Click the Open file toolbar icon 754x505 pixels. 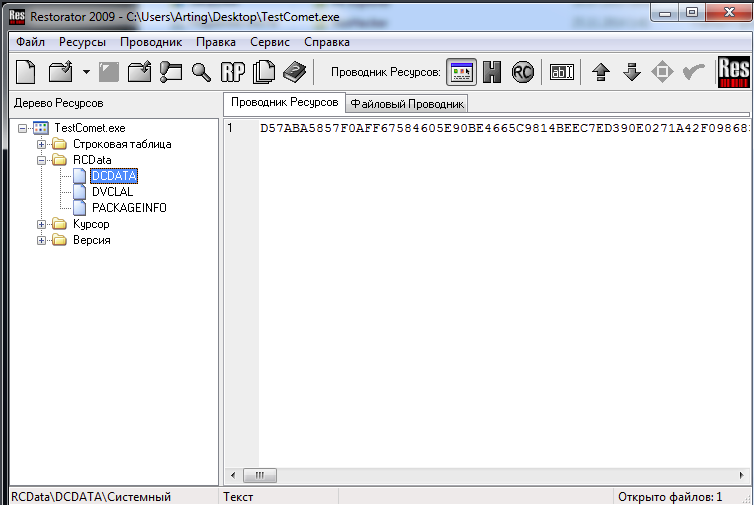61,72
